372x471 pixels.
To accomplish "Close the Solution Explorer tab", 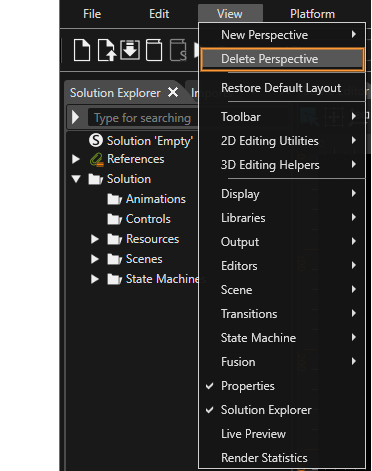I will coord(173,92).
